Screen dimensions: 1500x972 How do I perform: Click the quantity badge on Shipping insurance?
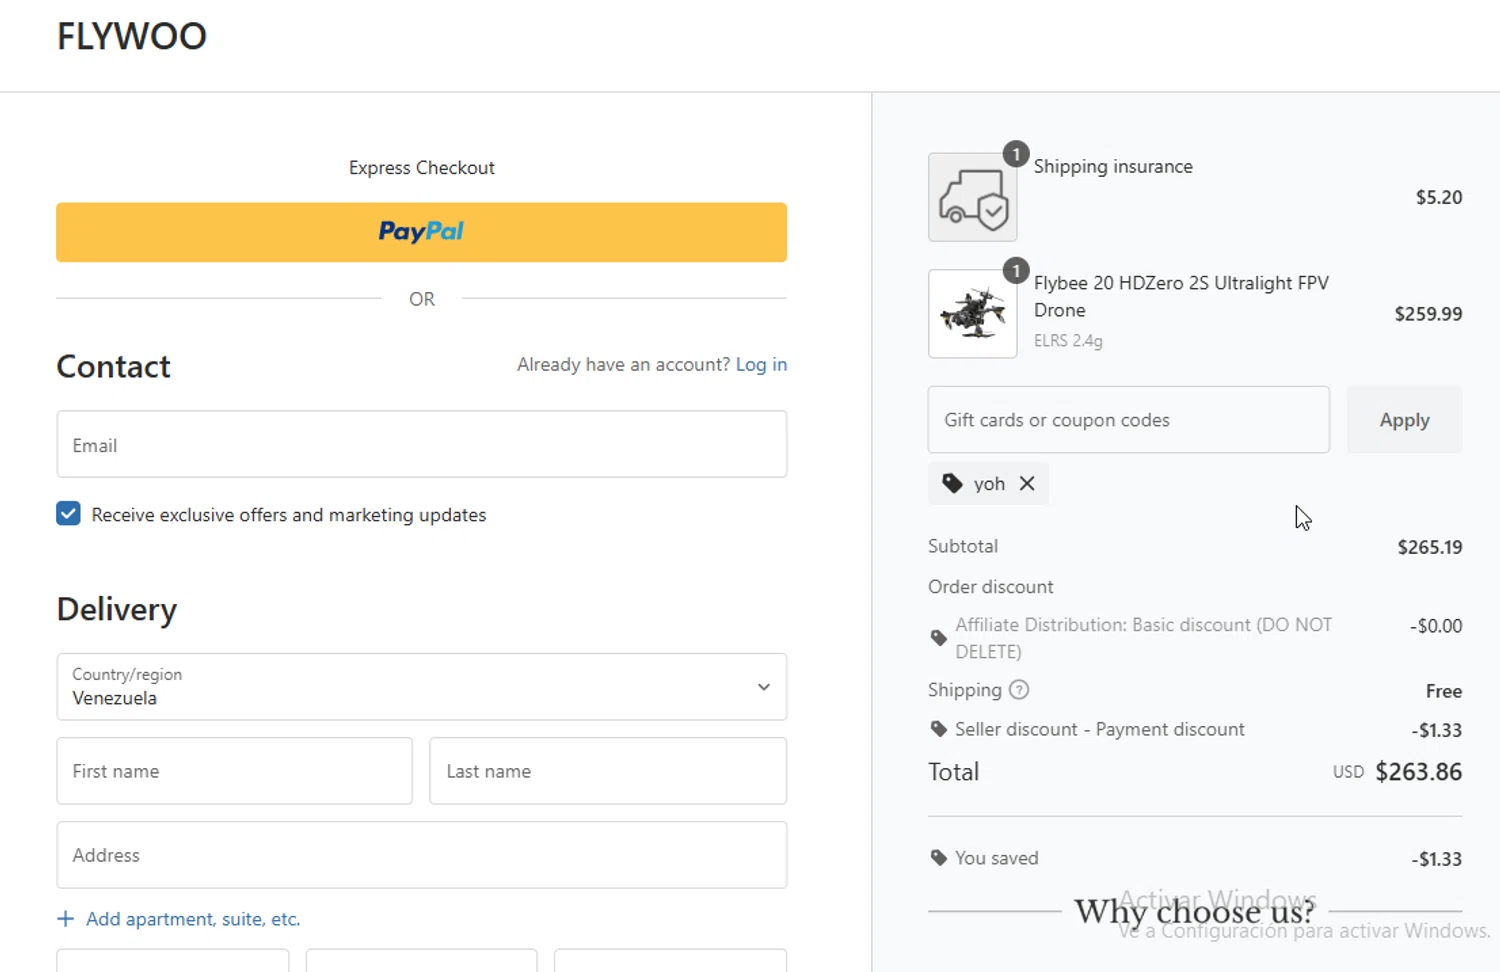pos(1016,154)
